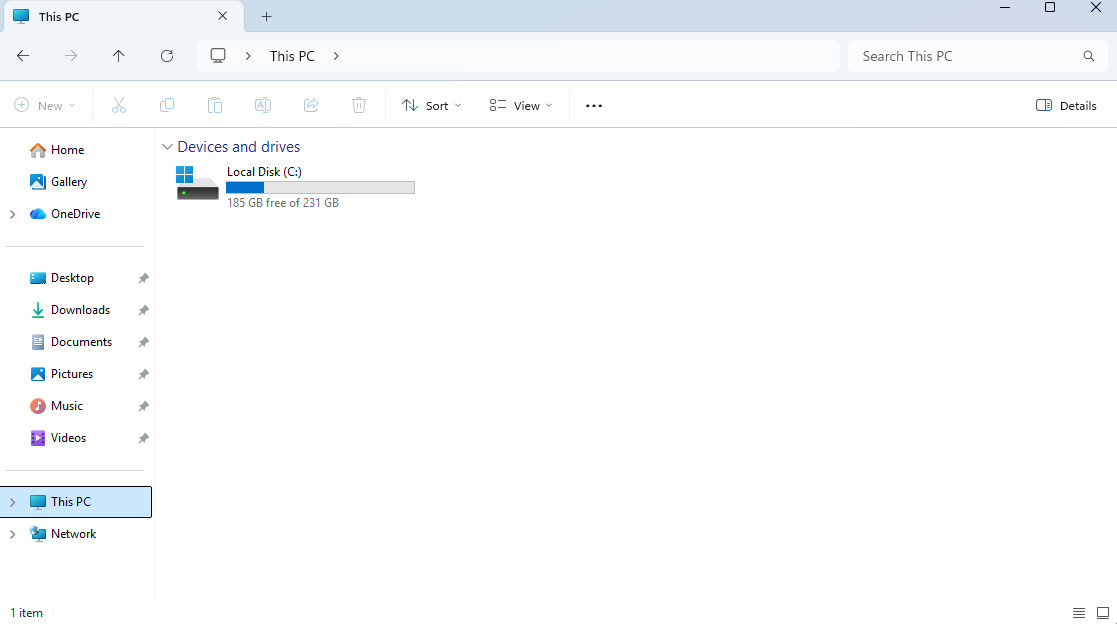1117x624 pixels.
Task: Unpin Pictures using its pin icon
Action: pyautogui.click(x=143, y=374)
